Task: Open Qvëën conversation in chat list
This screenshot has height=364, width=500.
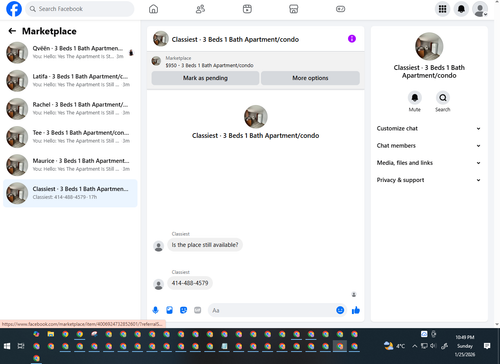Action: pyautogui.click(x=70, y=53)
